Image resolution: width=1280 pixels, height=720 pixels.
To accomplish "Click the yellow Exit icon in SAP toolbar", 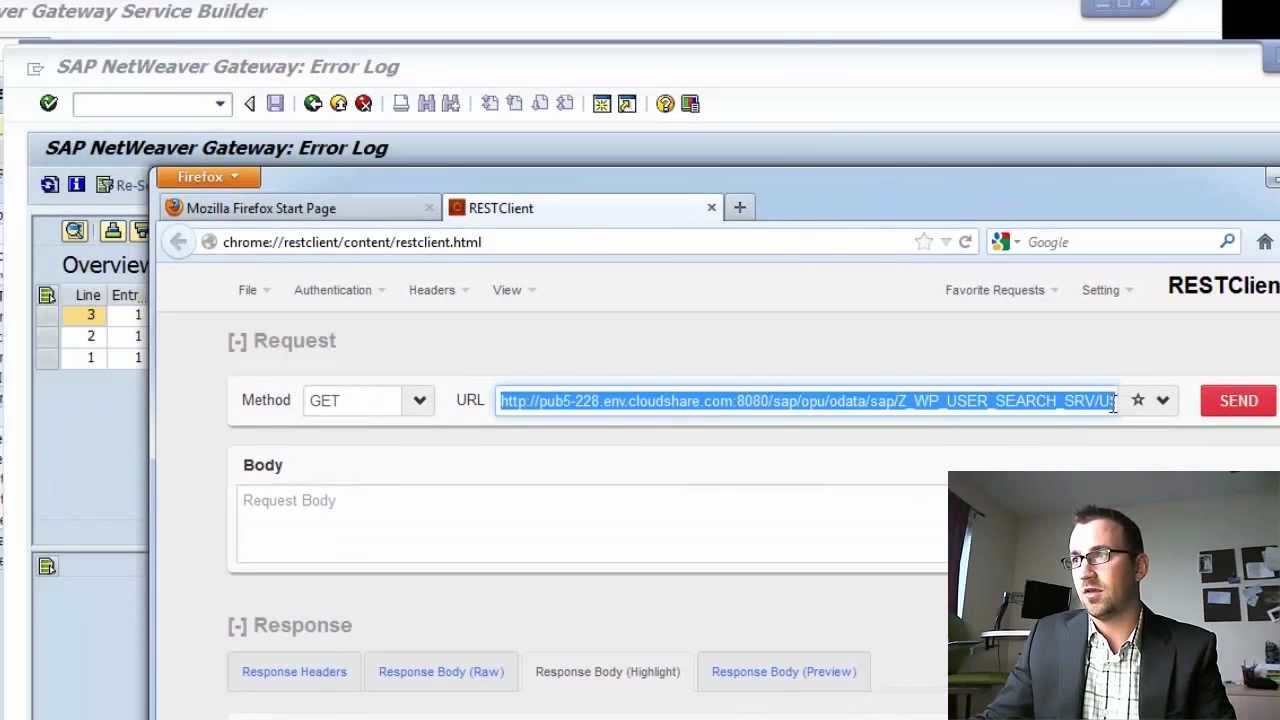I will pos(338,103).
